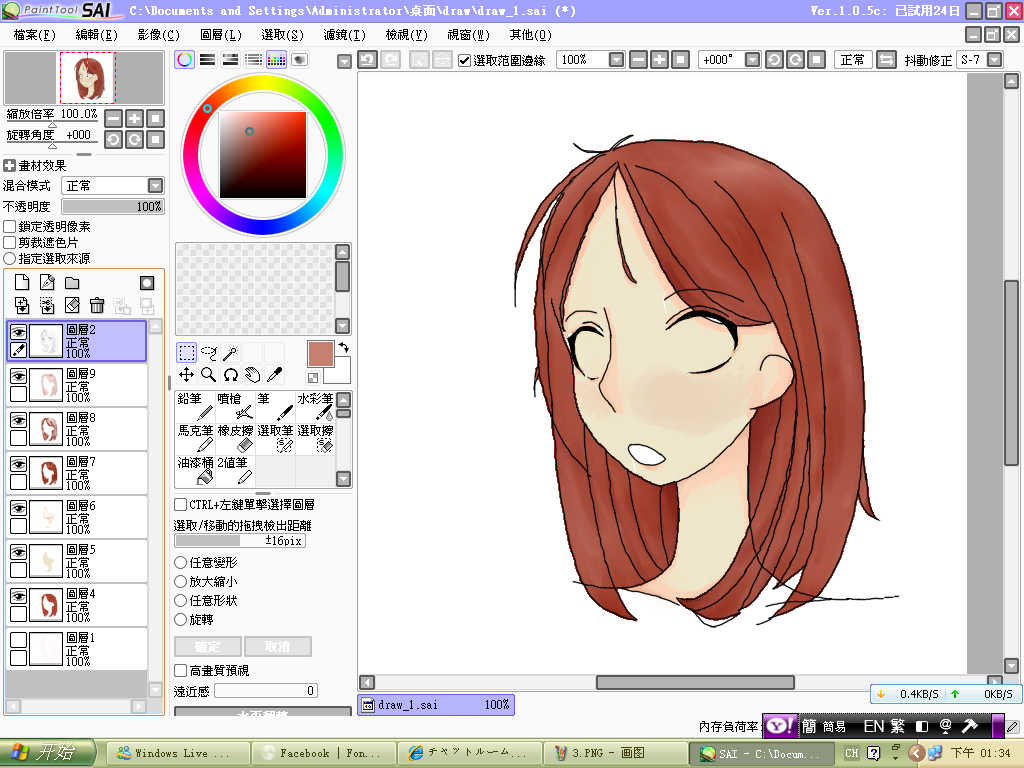Image resolution: width=1024 pixels, height=768 pixels.
Task: Switch to Windows Live taskbar window
Action: point(178,753)
